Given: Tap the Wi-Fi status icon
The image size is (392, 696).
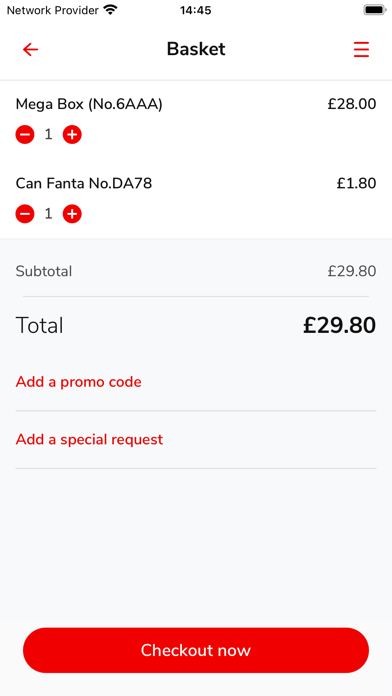Looking at the screenshot, I should (x=110, y=10).
